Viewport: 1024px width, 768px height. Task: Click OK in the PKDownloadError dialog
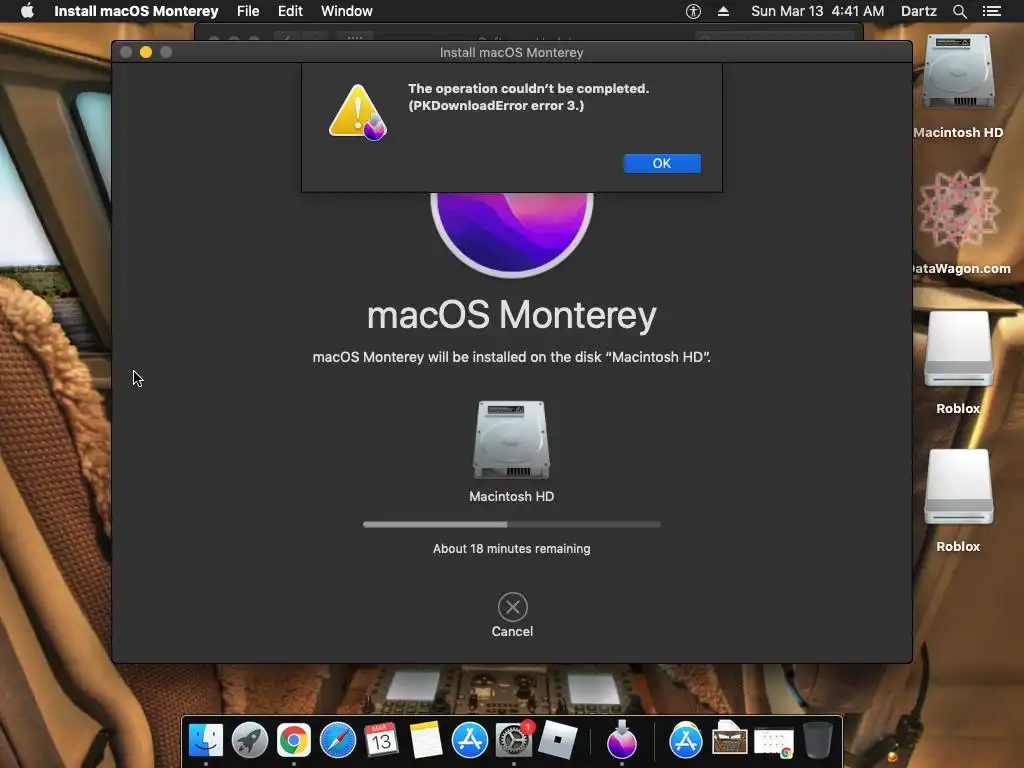pos(662,163)
